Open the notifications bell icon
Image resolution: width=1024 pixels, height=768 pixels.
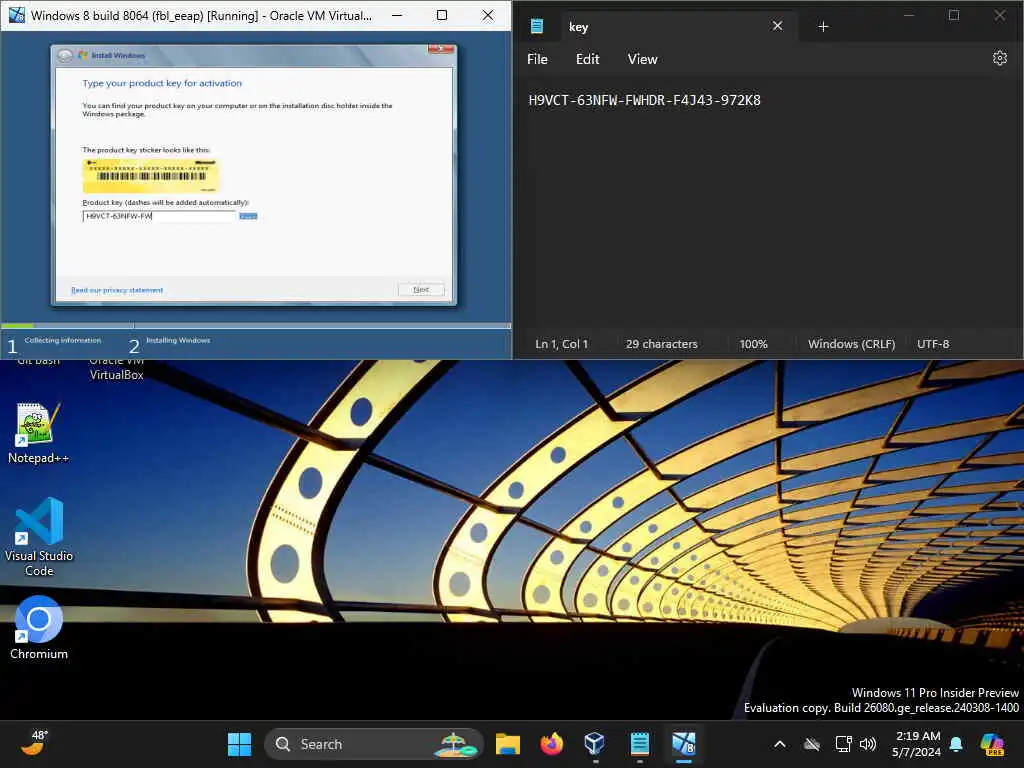(956, 744)
